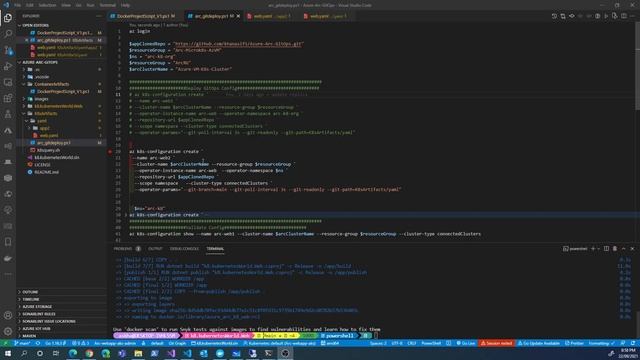Click the Run file play icon in editor toolbar

click(606, 16)
